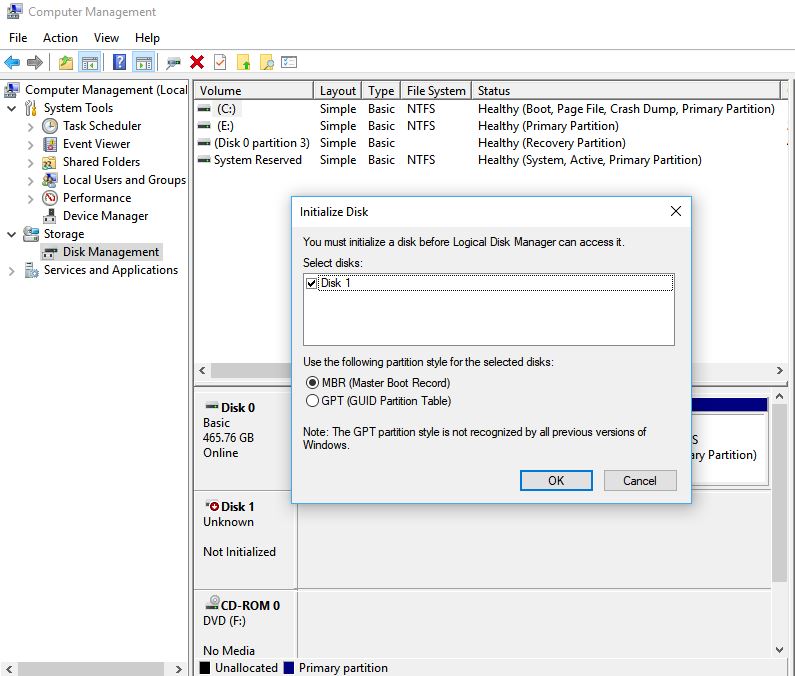This screenshot has height=676, width=795.
Task: Click the folder with green arrow icon
Action: pyautogui.click(x=244, y=62)
